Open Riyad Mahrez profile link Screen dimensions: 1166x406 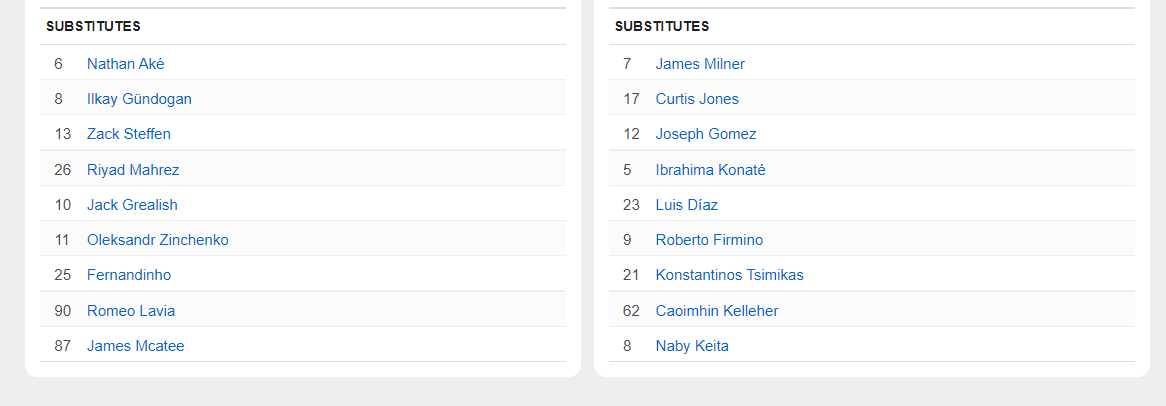coord(133,170)
